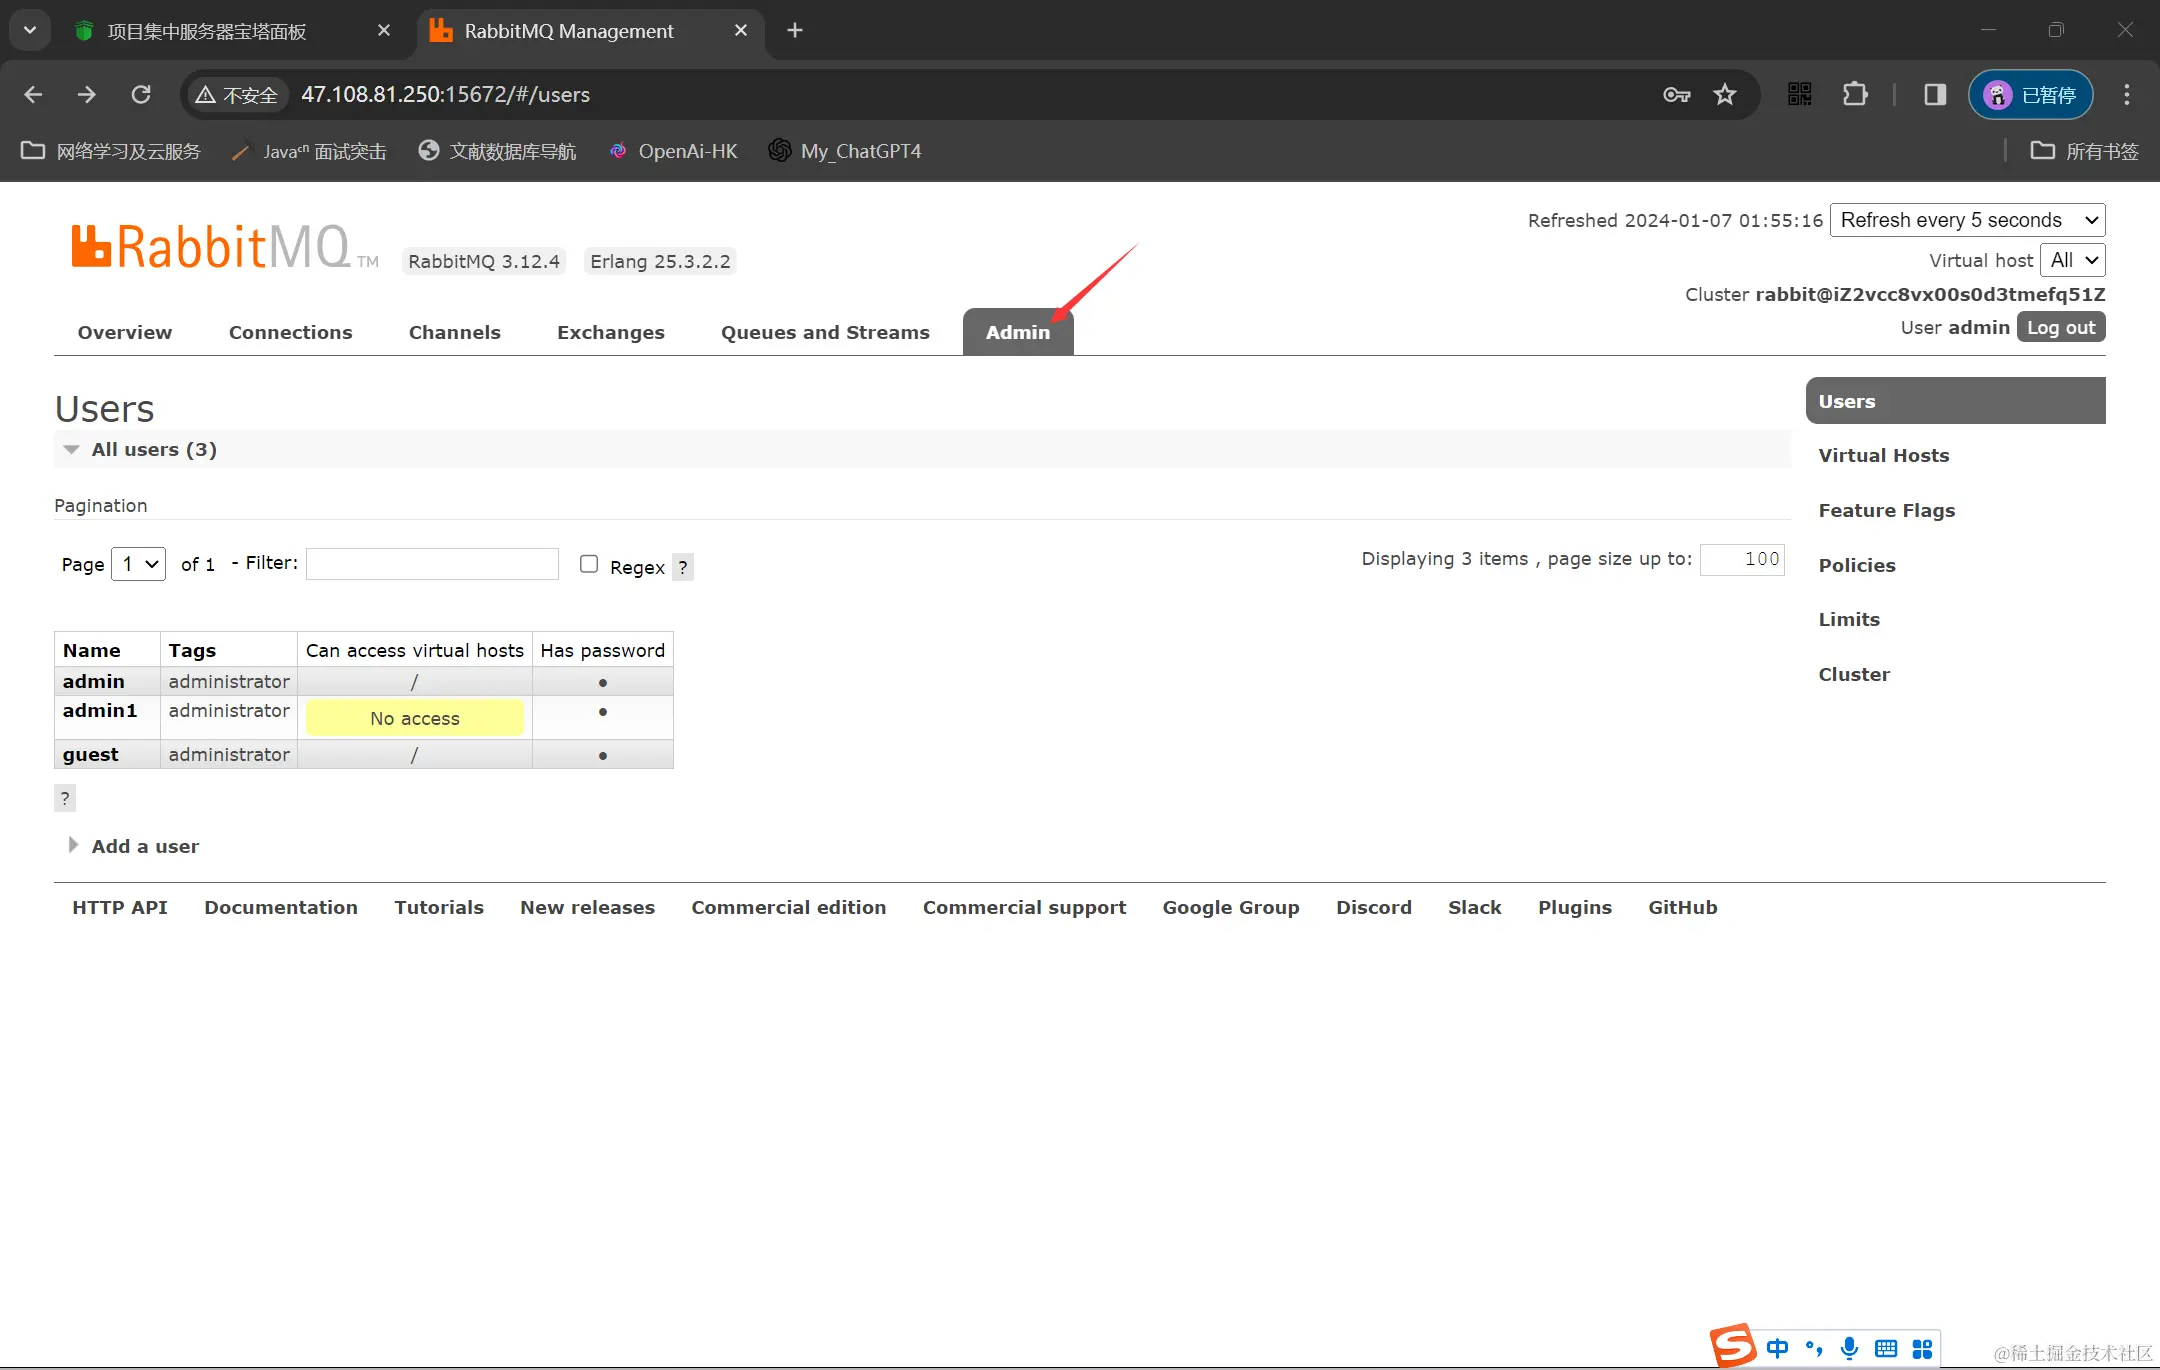
Task: Click the Sogou input method S logo
Action: 1733,1346
